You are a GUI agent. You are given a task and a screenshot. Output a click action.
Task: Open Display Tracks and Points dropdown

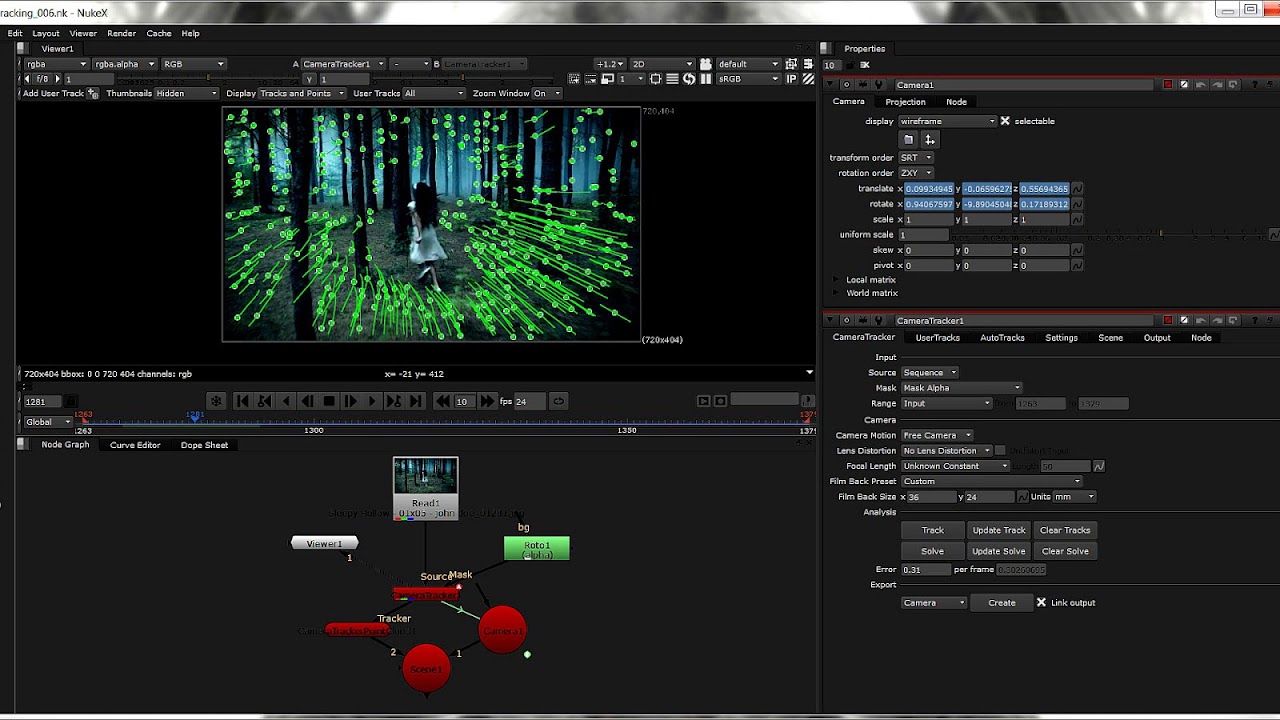[x=301, y=93]
